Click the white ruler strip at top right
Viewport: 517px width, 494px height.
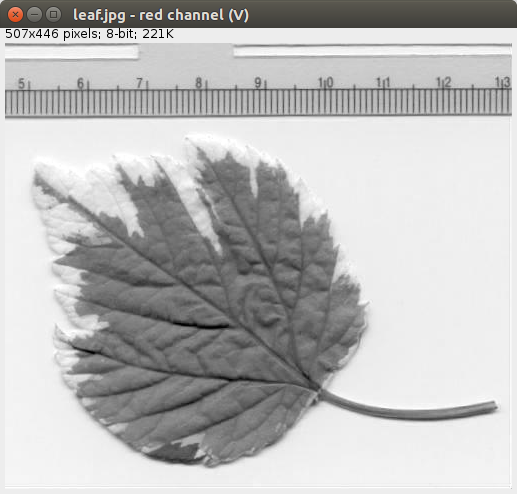click(x=373, y=51)
